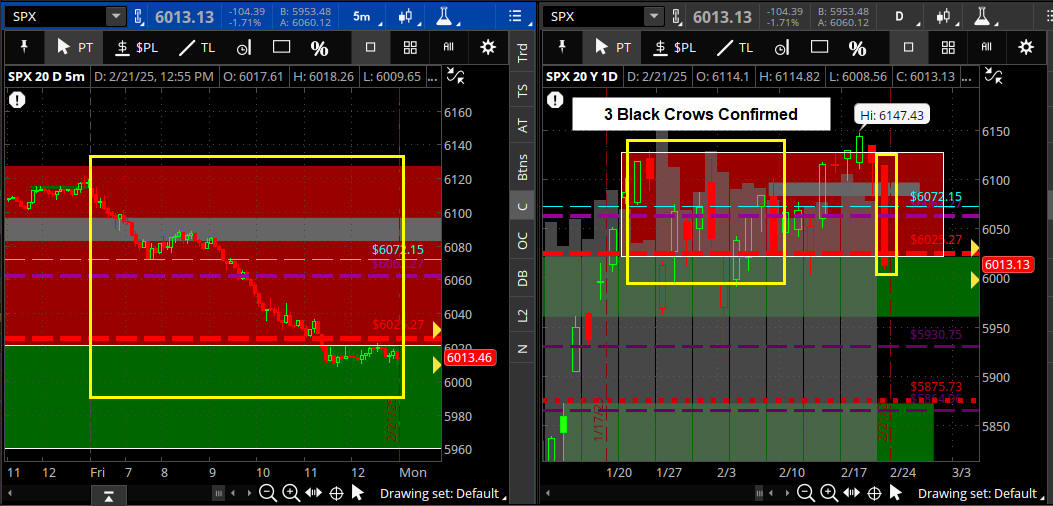Select rectangle drawing tool on right chart

[x=819, y=47]
